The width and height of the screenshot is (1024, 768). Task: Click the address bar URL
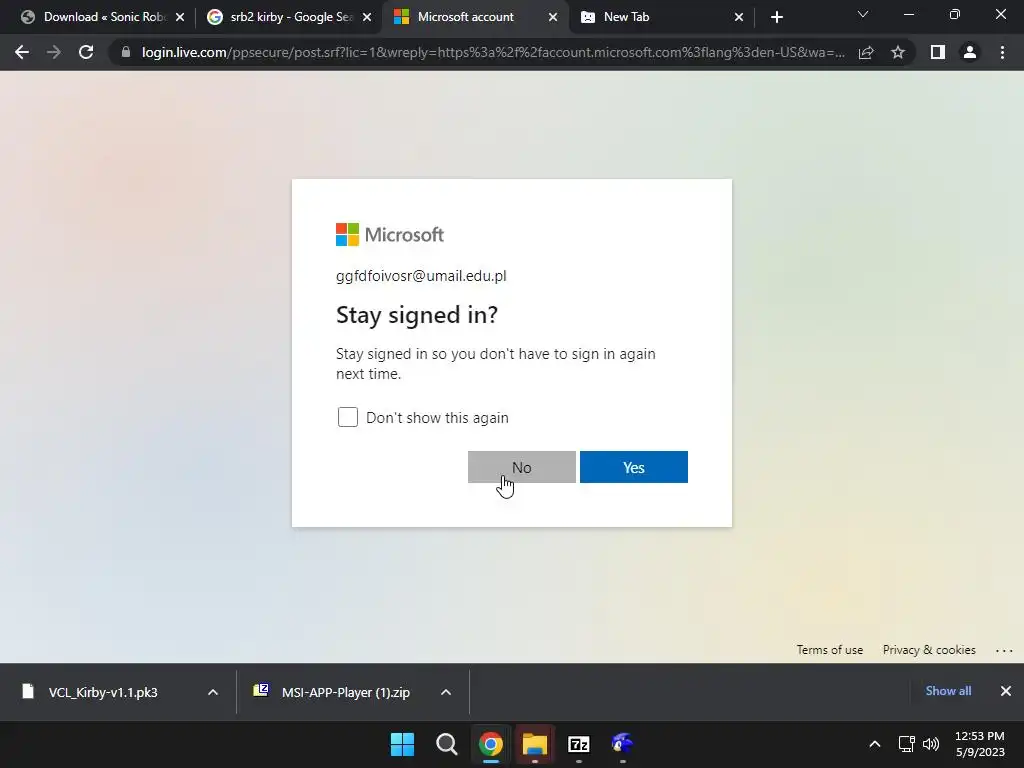pos(493,52)
